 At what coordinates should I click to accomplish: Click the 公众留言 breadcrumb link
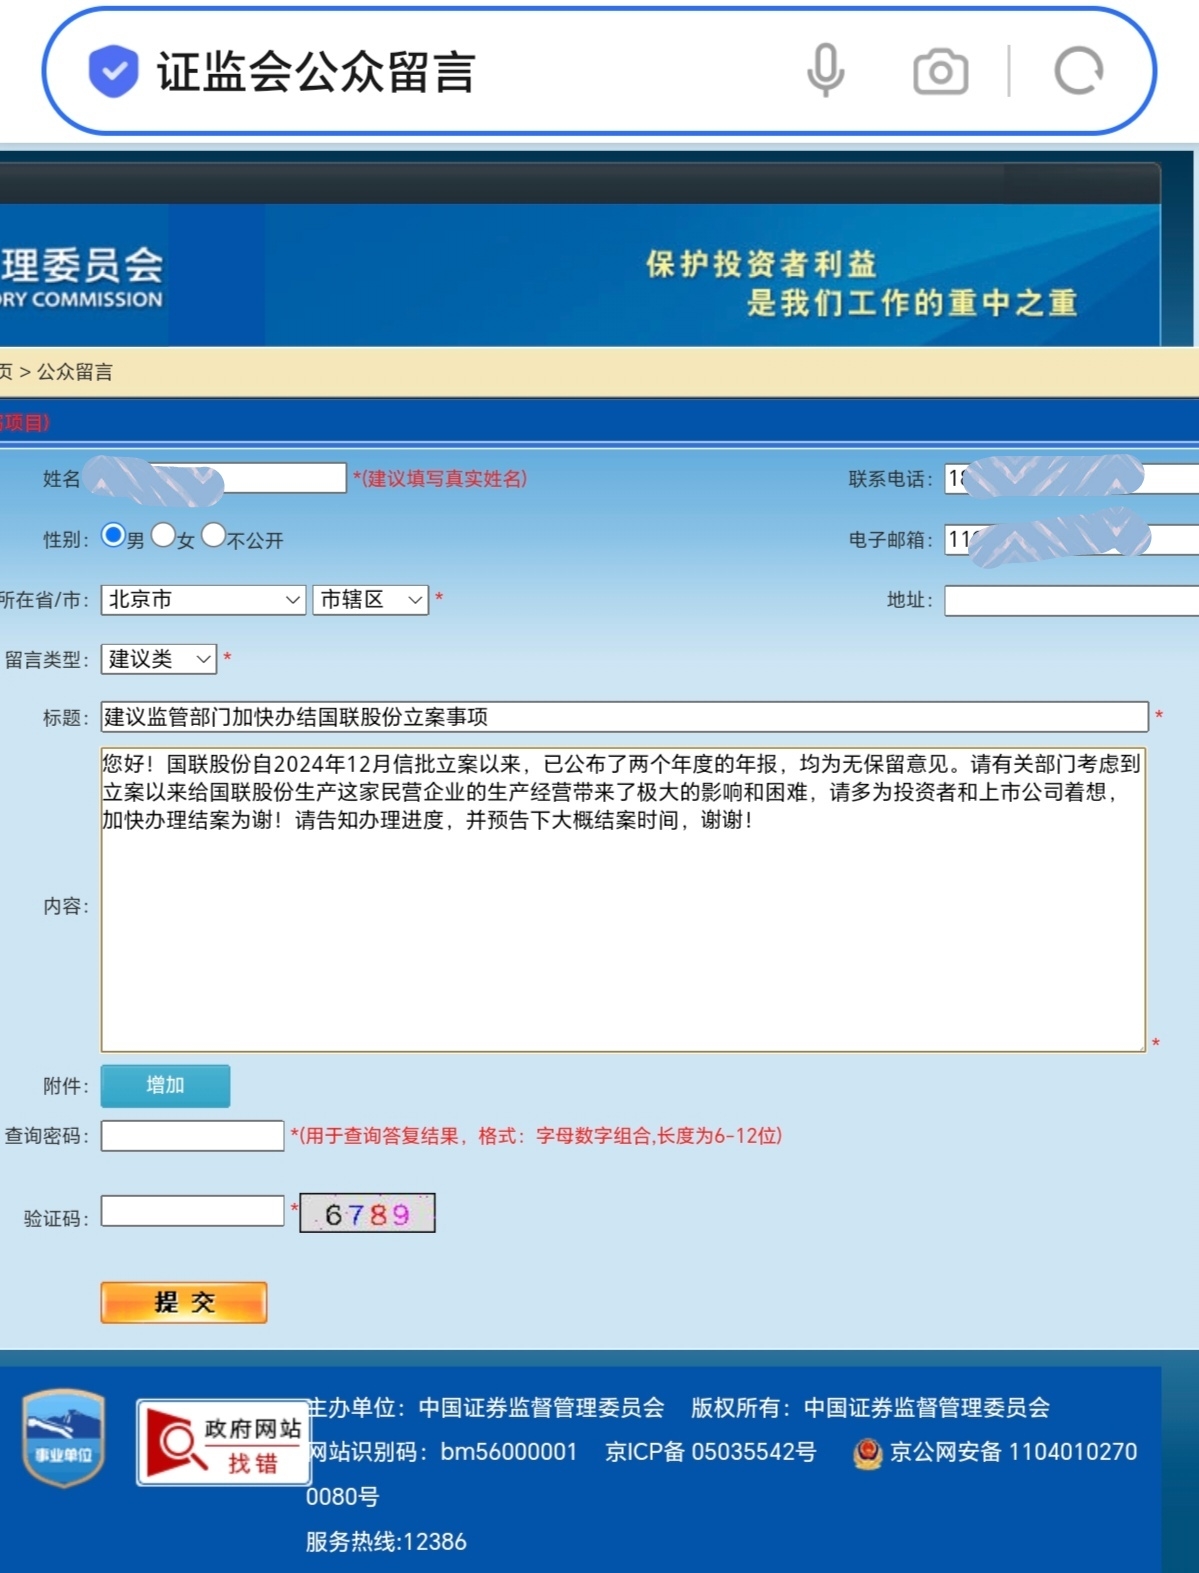click(75, 372)
